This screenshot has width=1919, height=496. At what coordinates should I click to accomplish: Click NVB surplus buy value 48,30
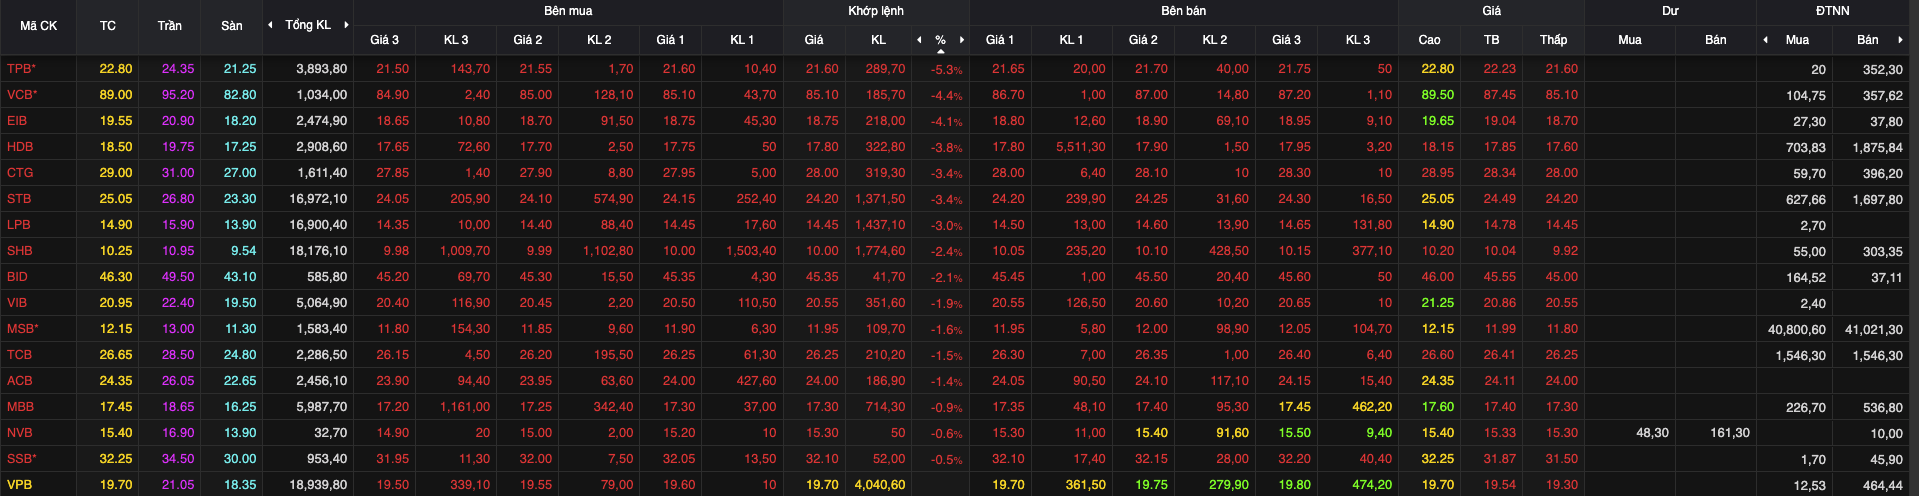[x=1652, y=433]
